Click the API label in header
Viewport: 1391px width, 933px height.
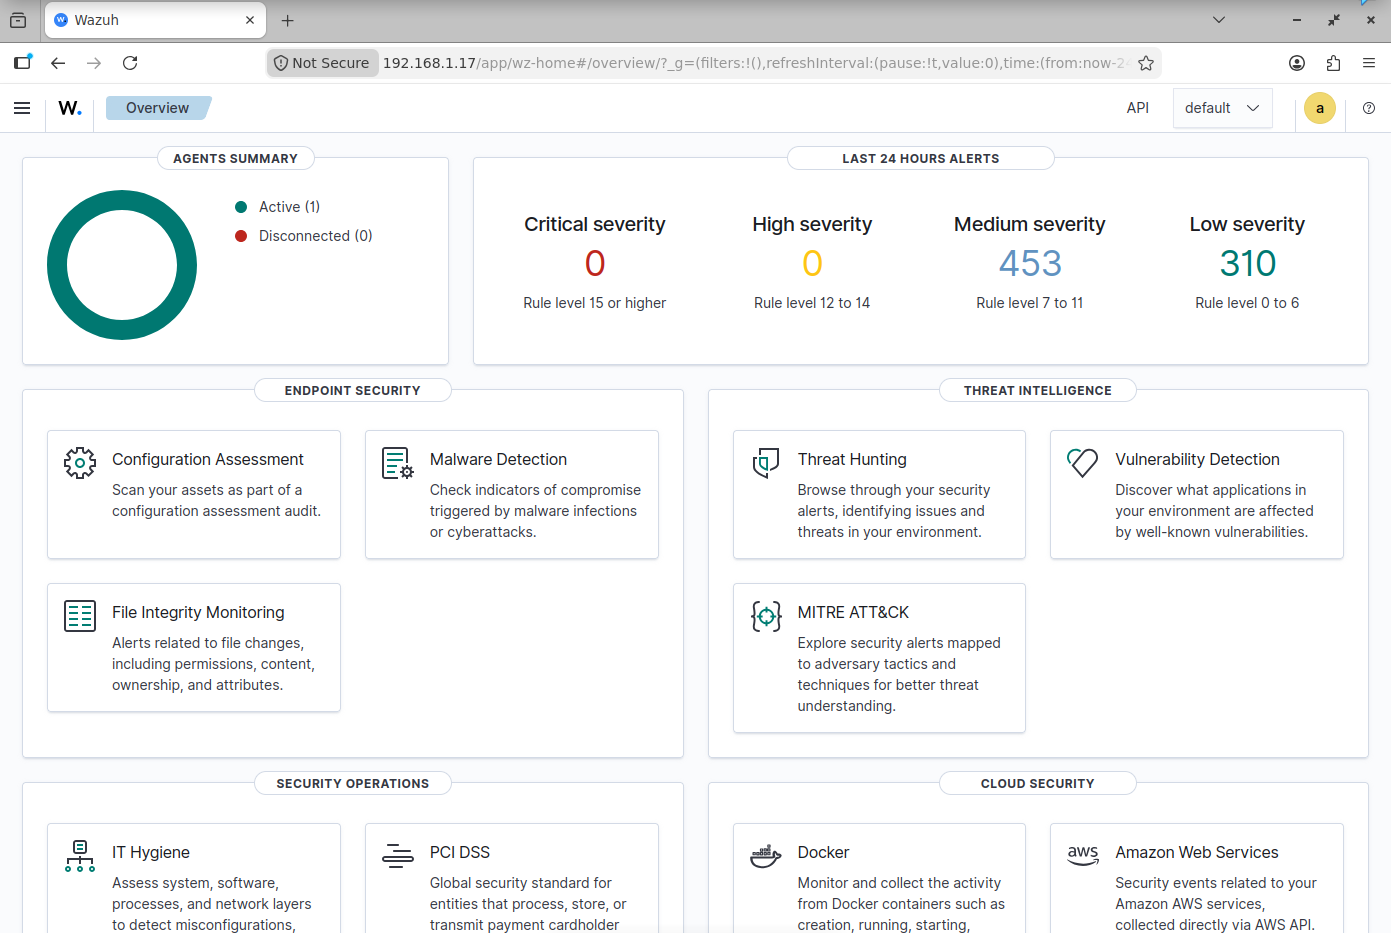tap(1138, 108)
